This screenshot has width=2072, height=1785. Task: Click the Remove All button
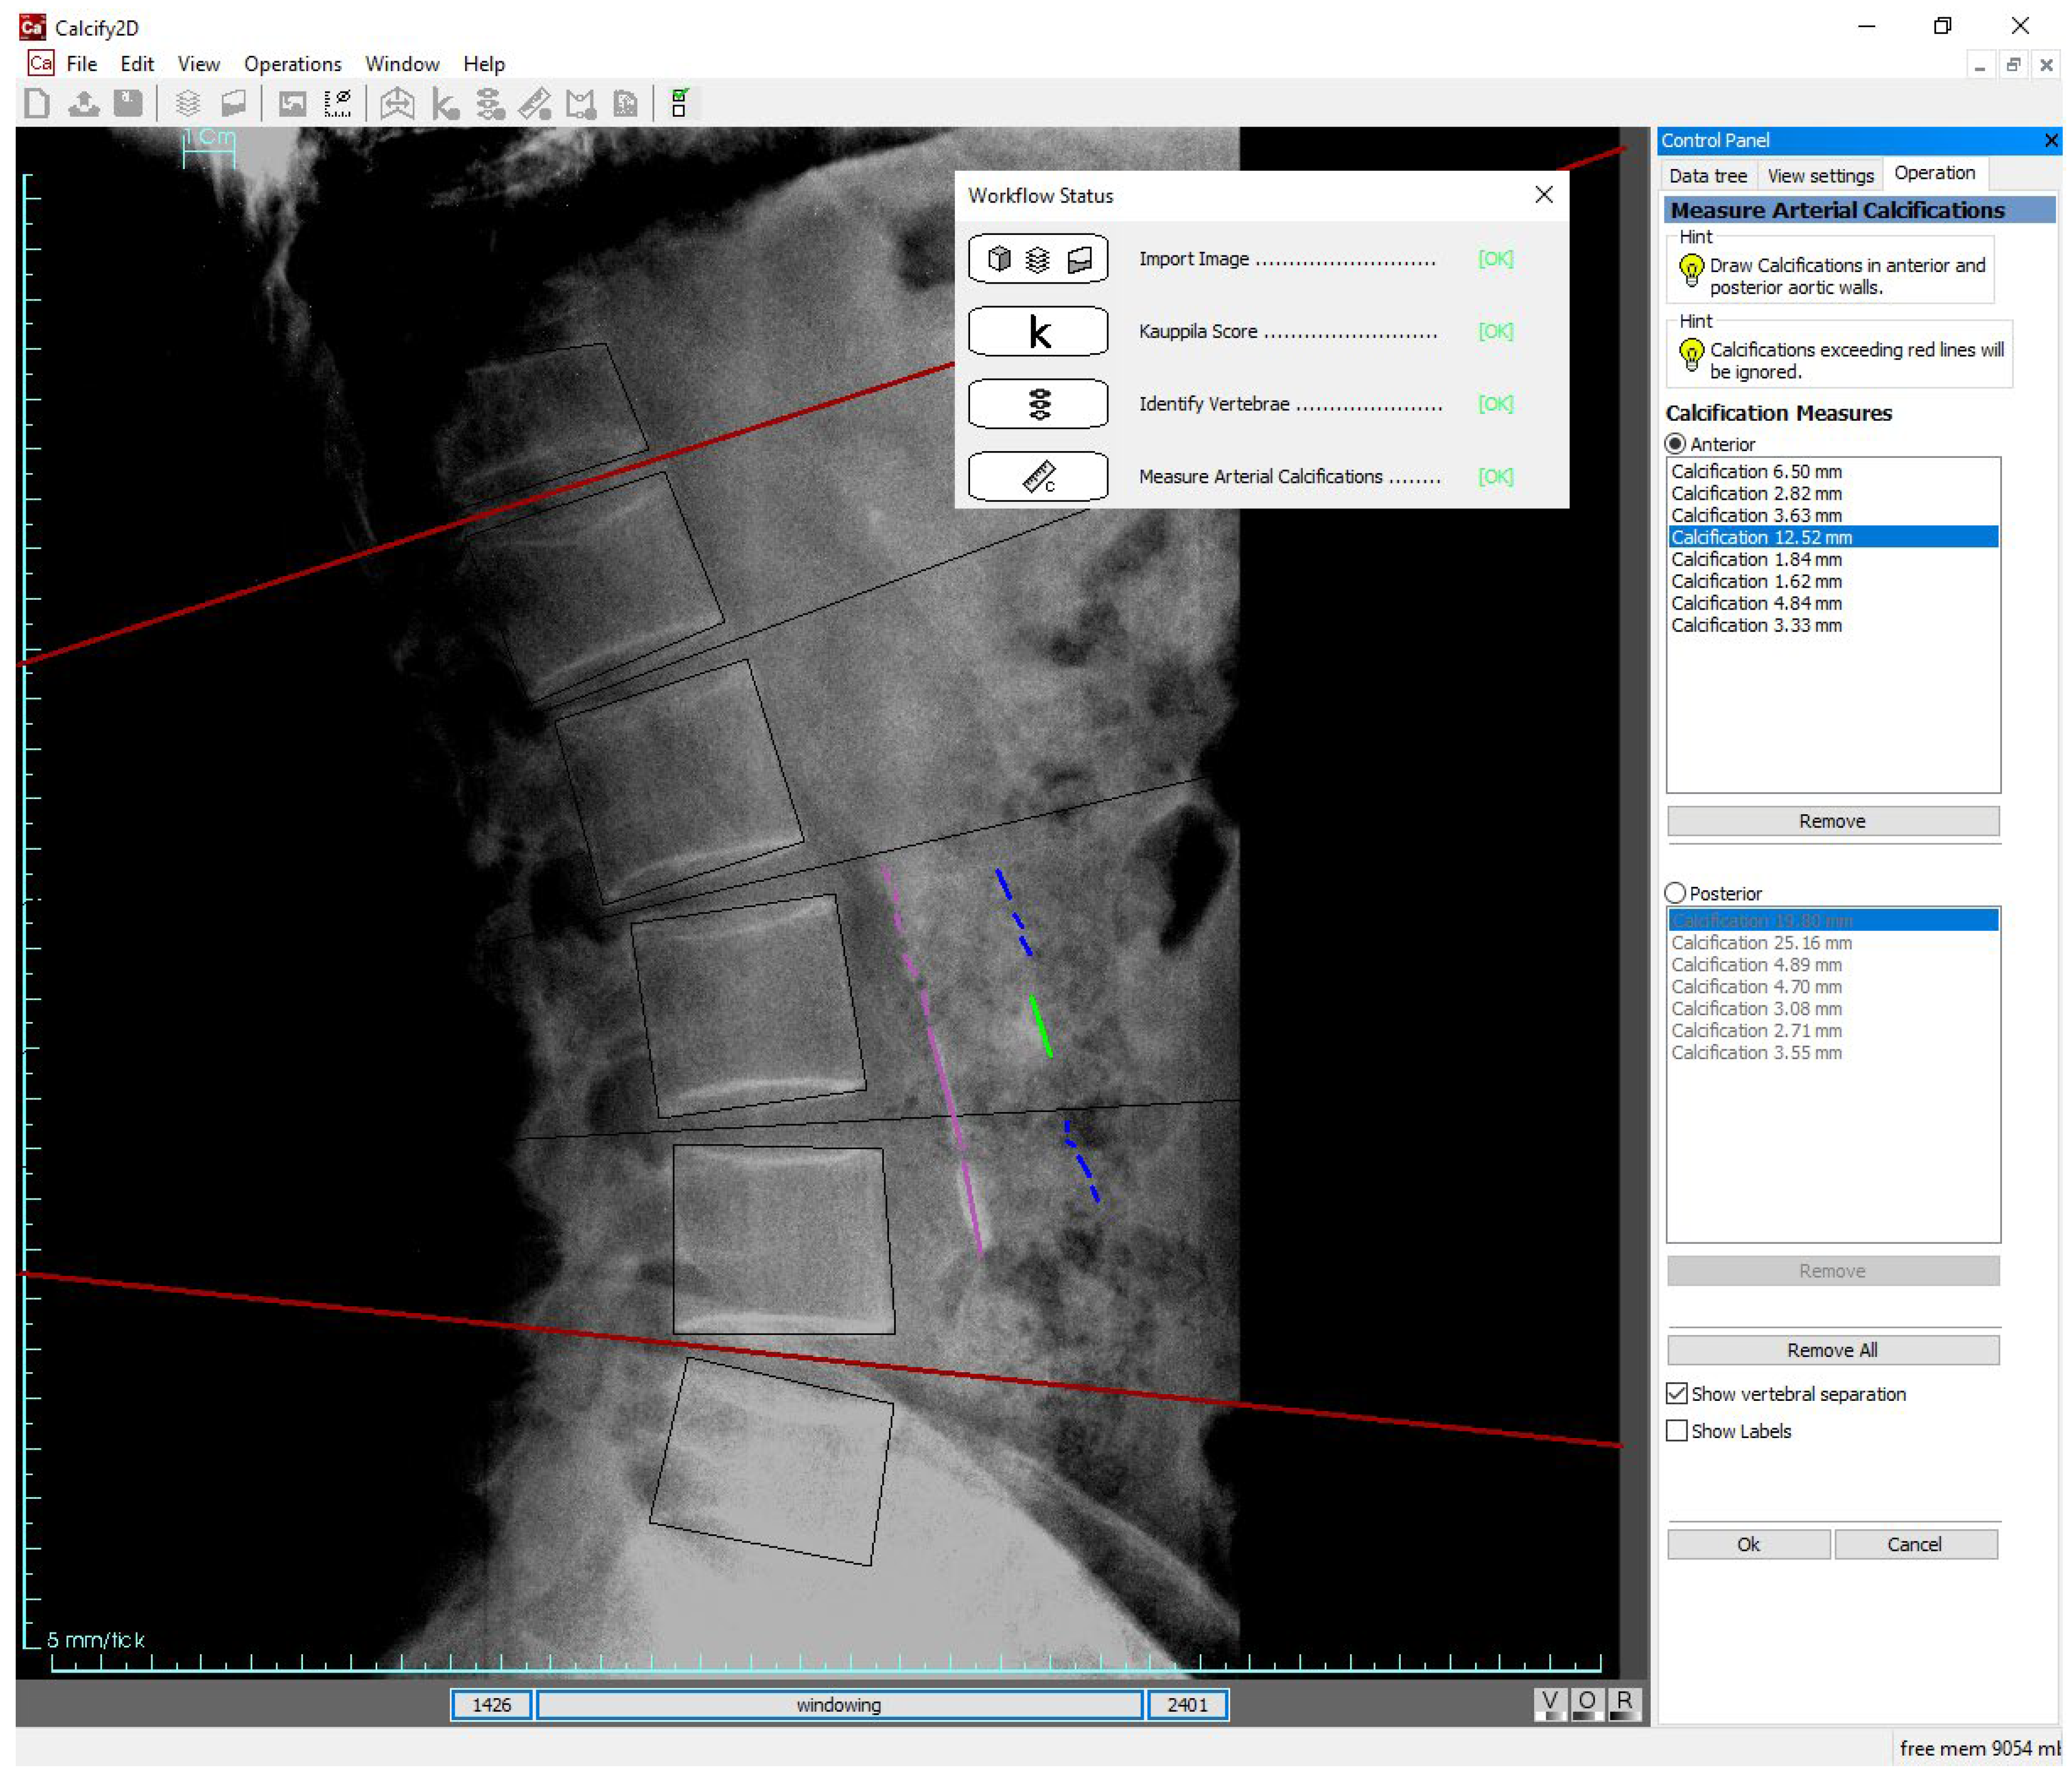(x=1832, y=1350)
